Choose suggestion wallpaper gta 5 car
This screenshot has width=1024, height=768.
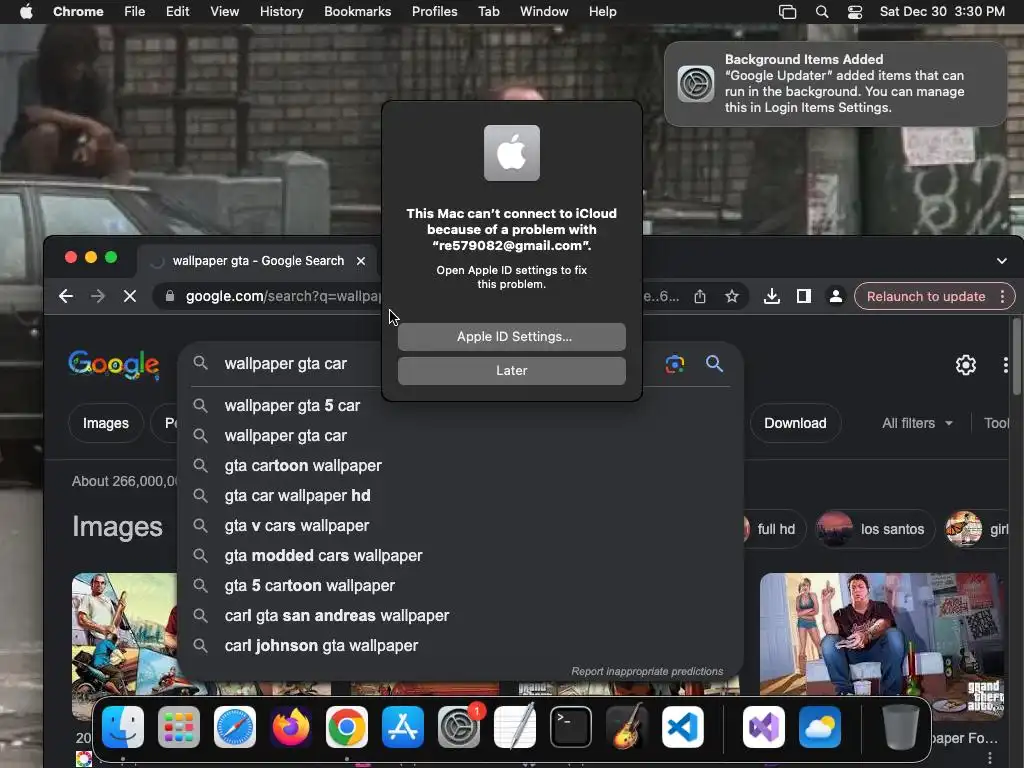coord(292,406)
